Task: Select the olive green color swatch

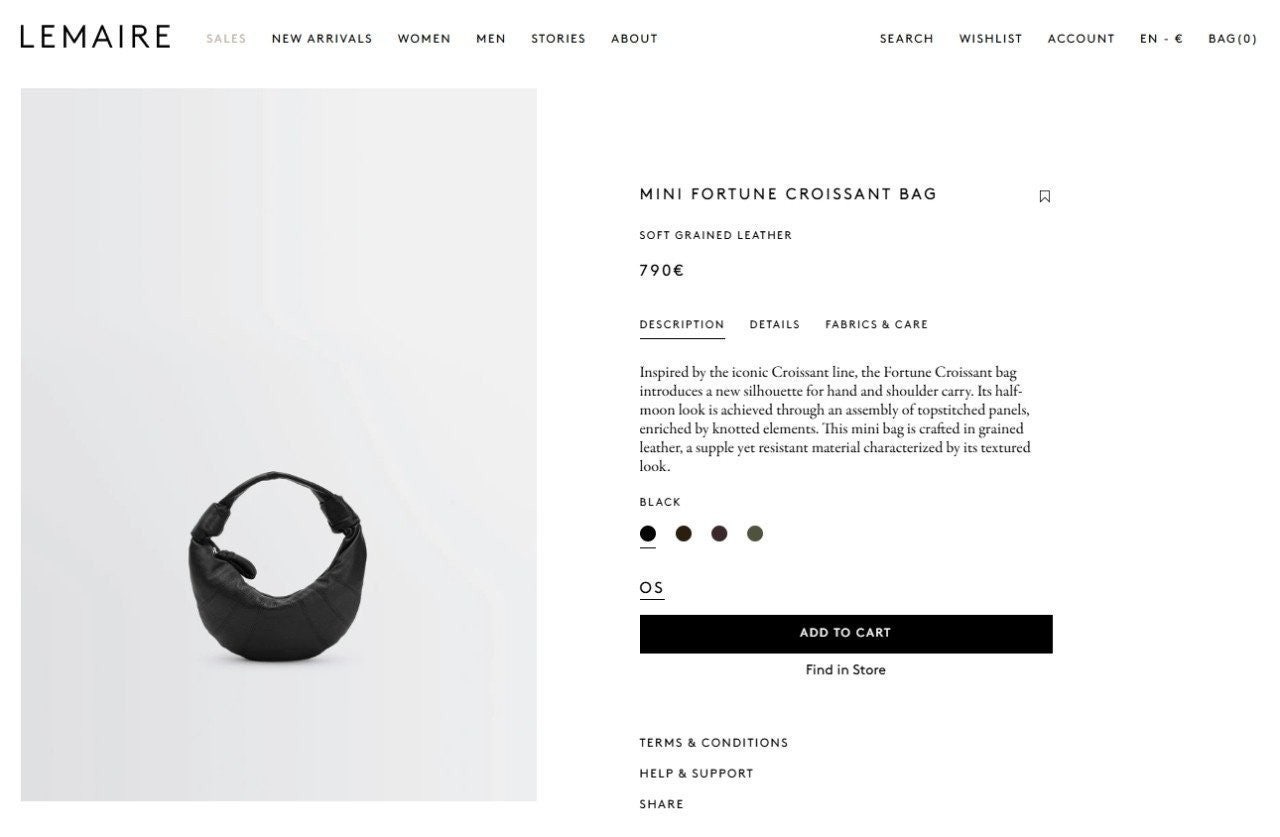Action: point(755,534)
